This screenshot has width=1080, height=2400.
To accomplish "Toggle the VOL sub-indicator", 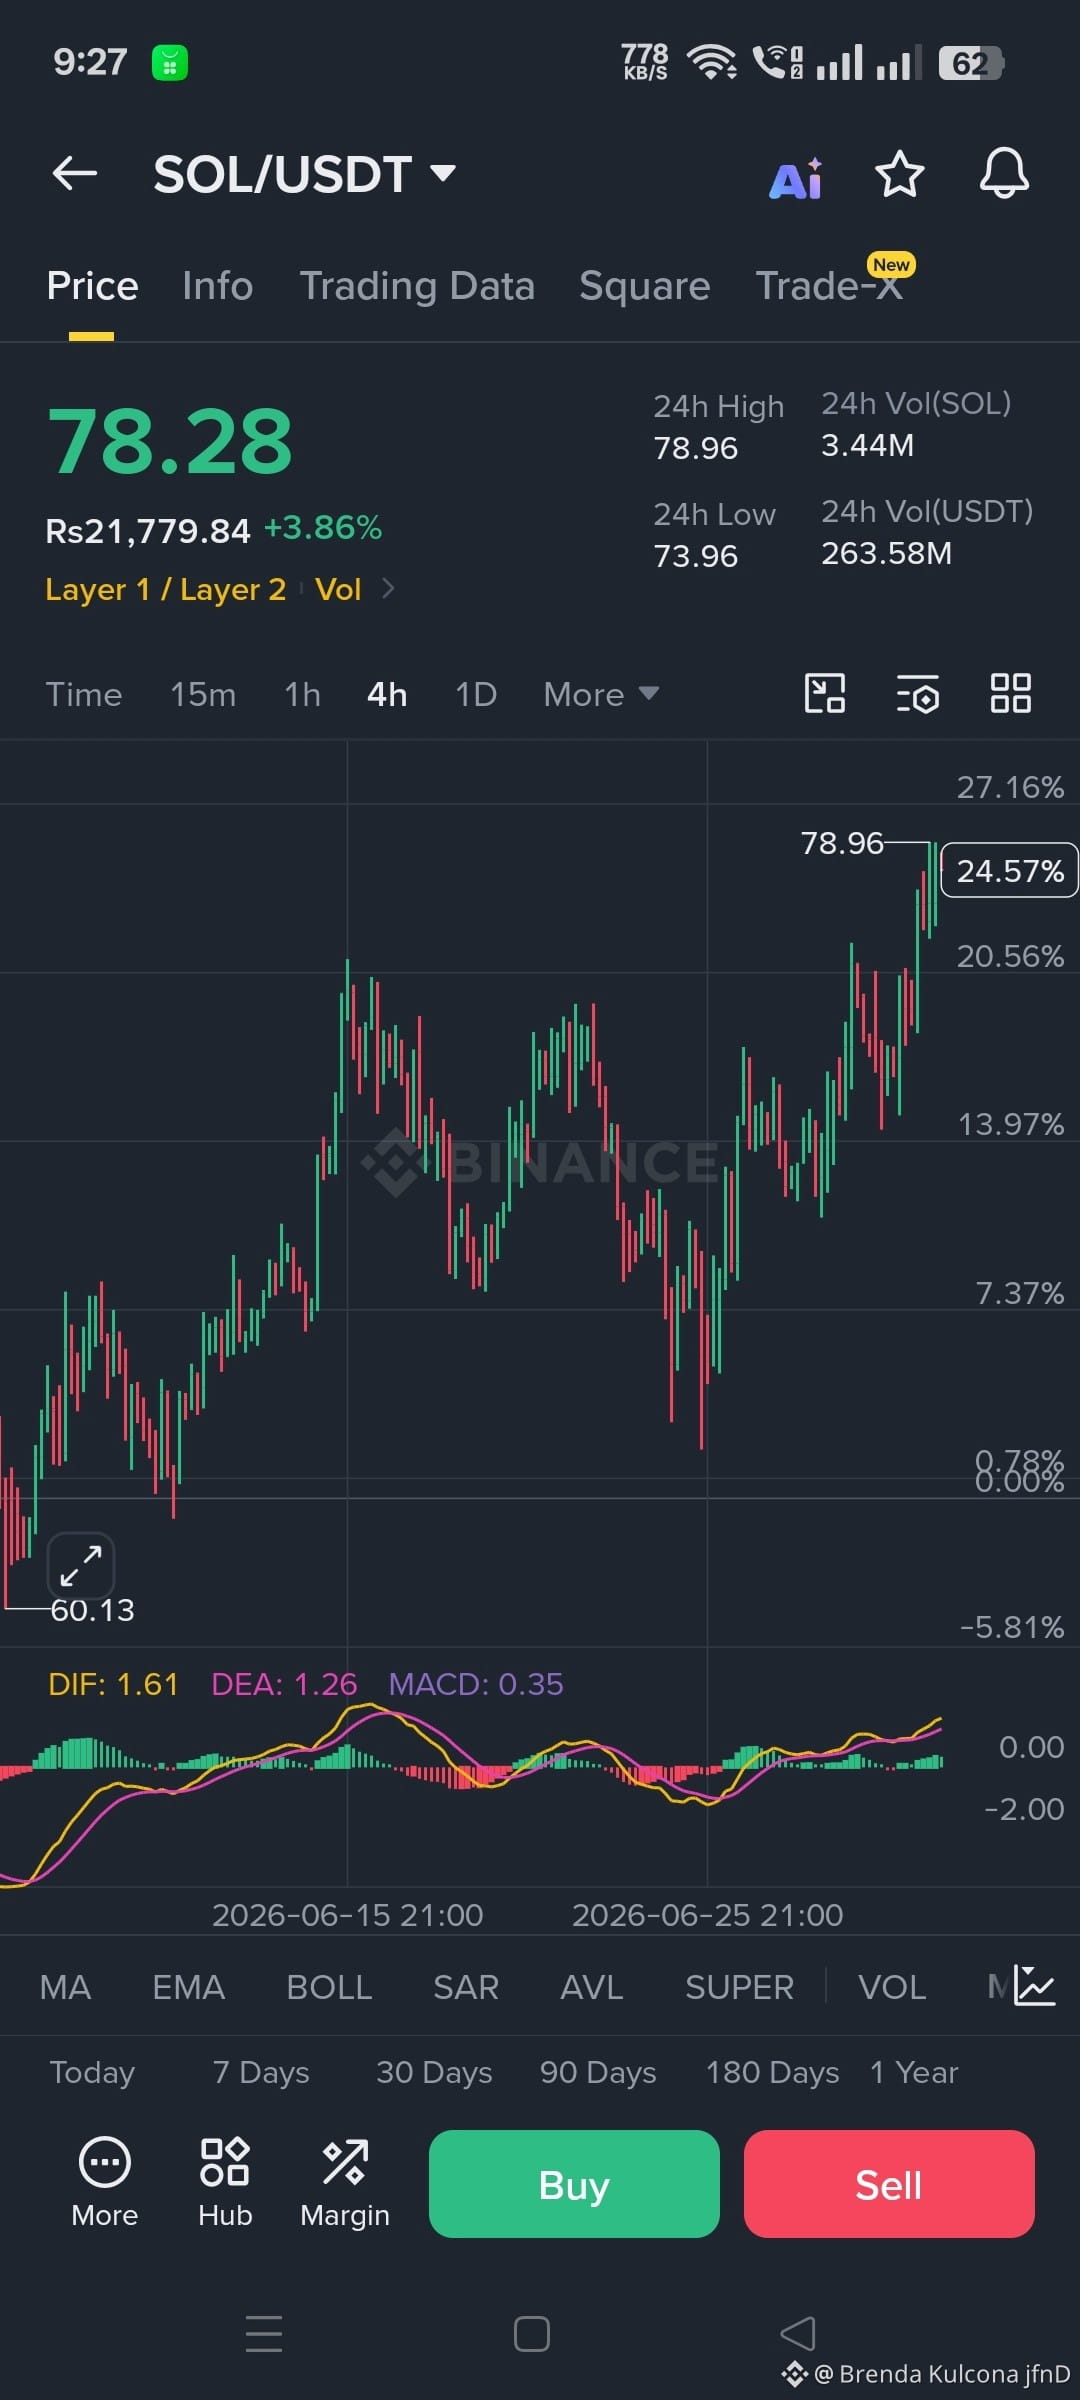I will click(892, 1987).
